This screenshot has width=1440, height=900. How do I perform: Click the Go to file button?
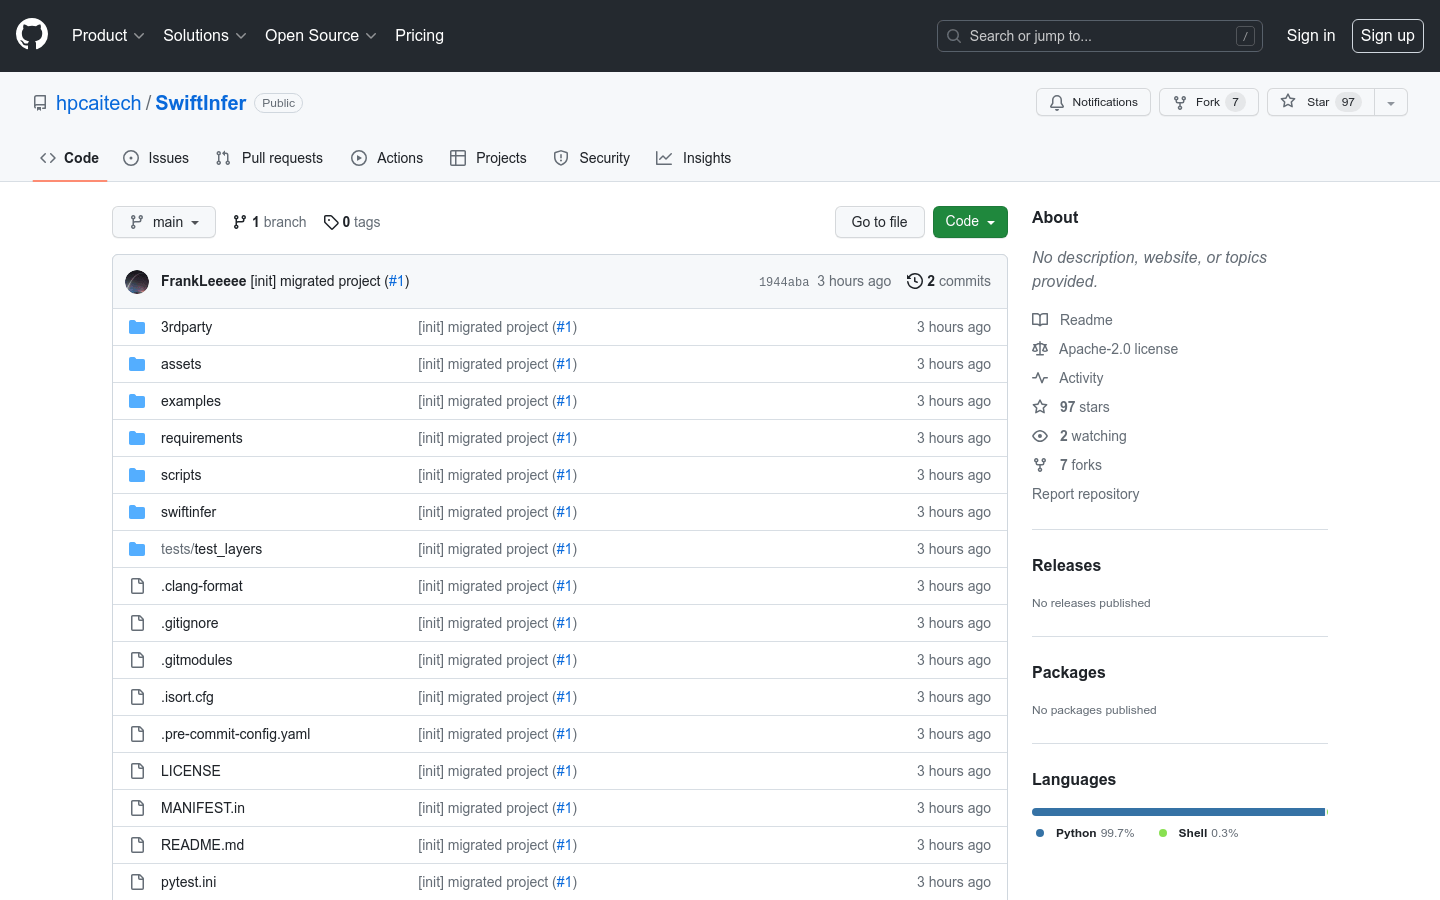click(x=880, y=222)
